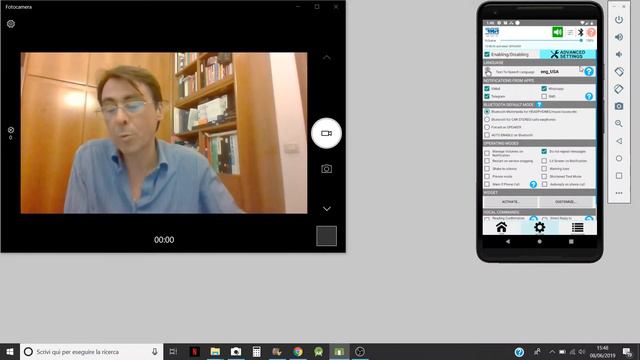Move to previous camera mode chevron
This screenshot has height=360, width=640.
click(x=327, y=58)
